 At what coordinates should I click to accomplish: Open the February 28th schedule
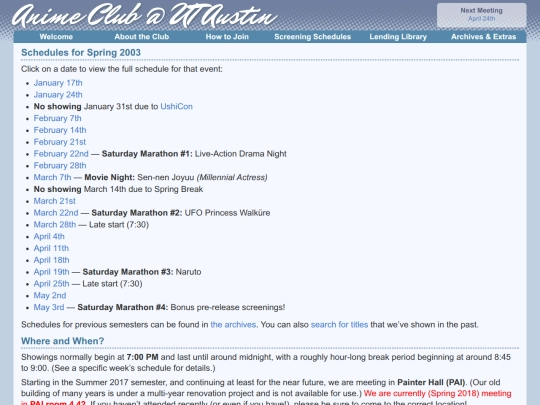coord(60,166)
